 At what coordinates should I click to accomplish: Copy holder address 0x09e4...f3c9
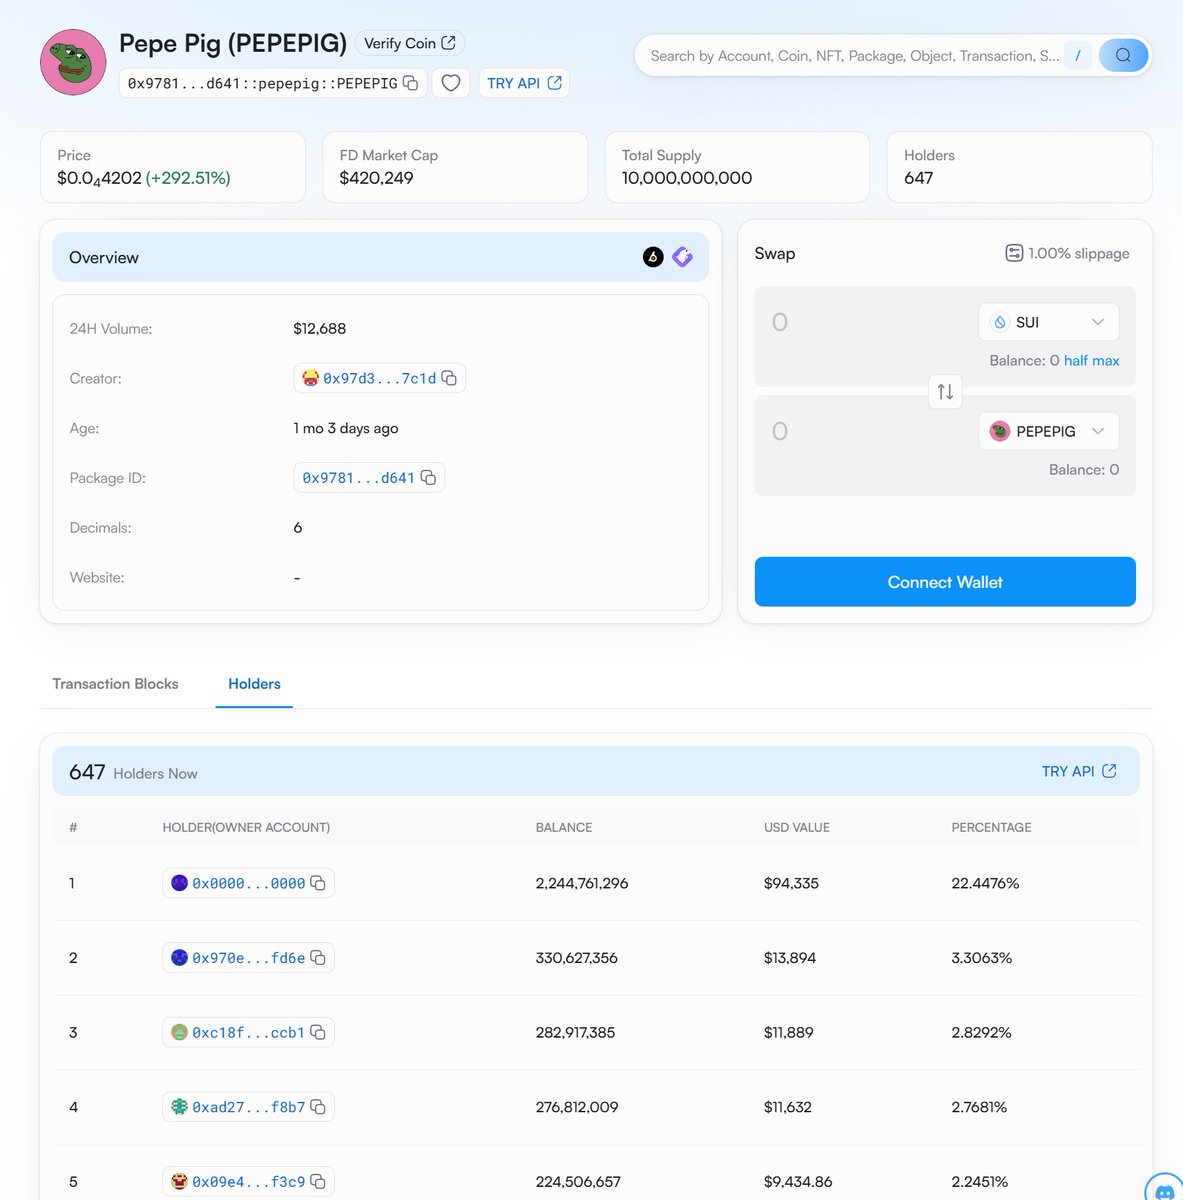pos(318,1182)
